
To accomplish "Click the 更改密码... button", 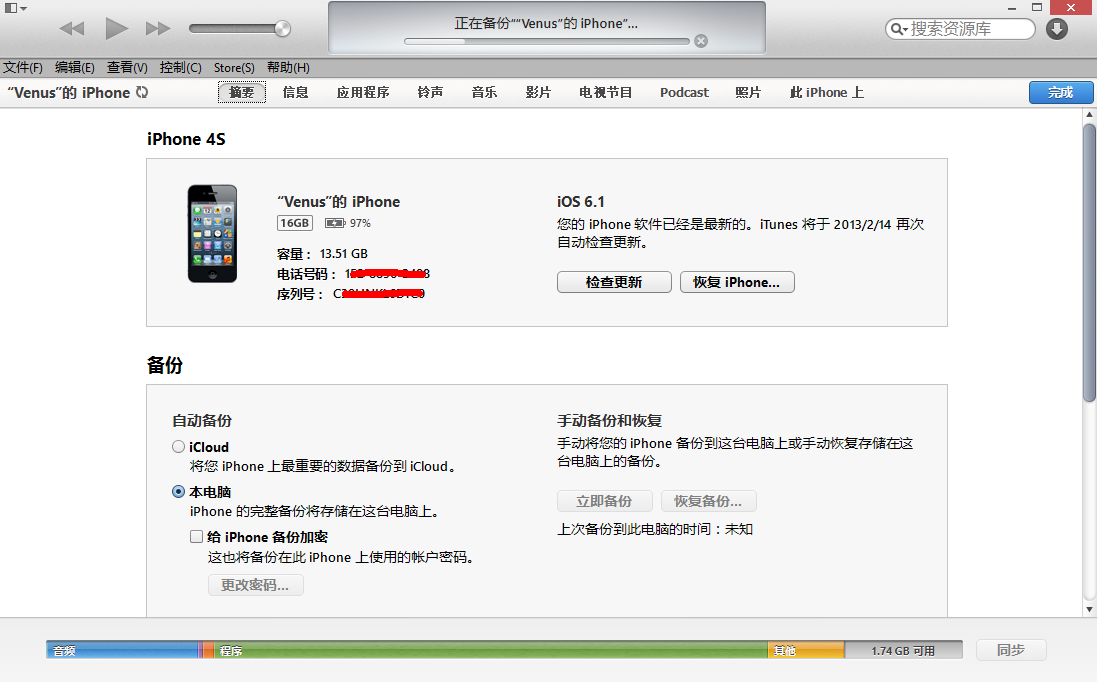I will [x=255, y=585].
